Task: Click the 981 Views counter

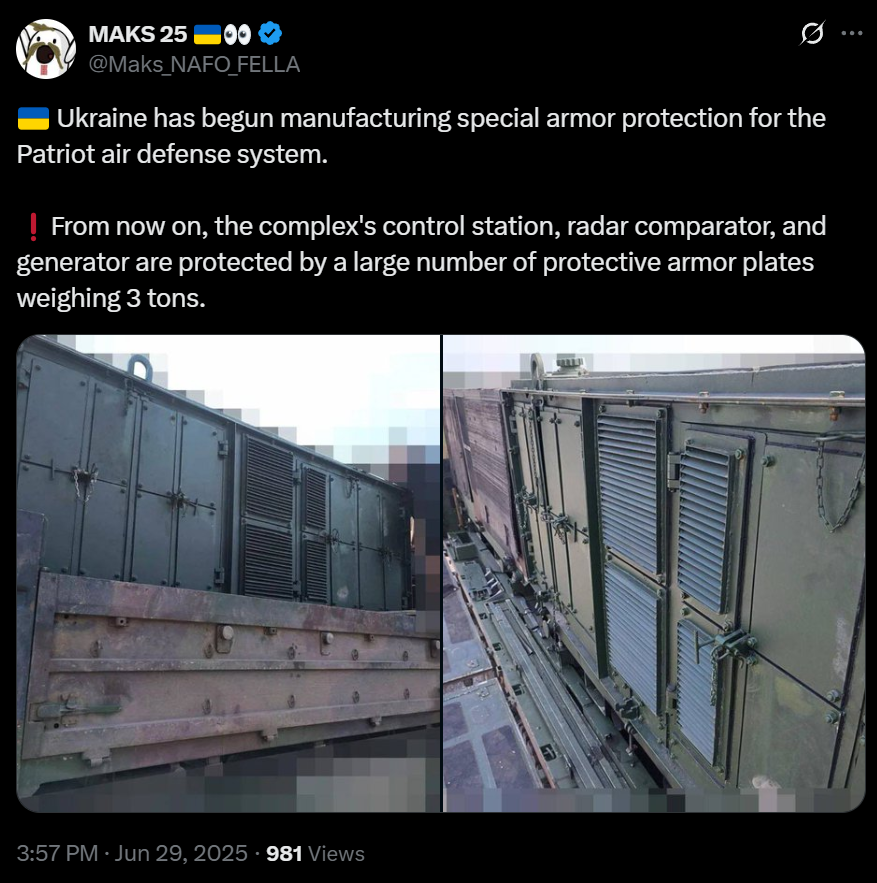Action: (x=315, y=853)
